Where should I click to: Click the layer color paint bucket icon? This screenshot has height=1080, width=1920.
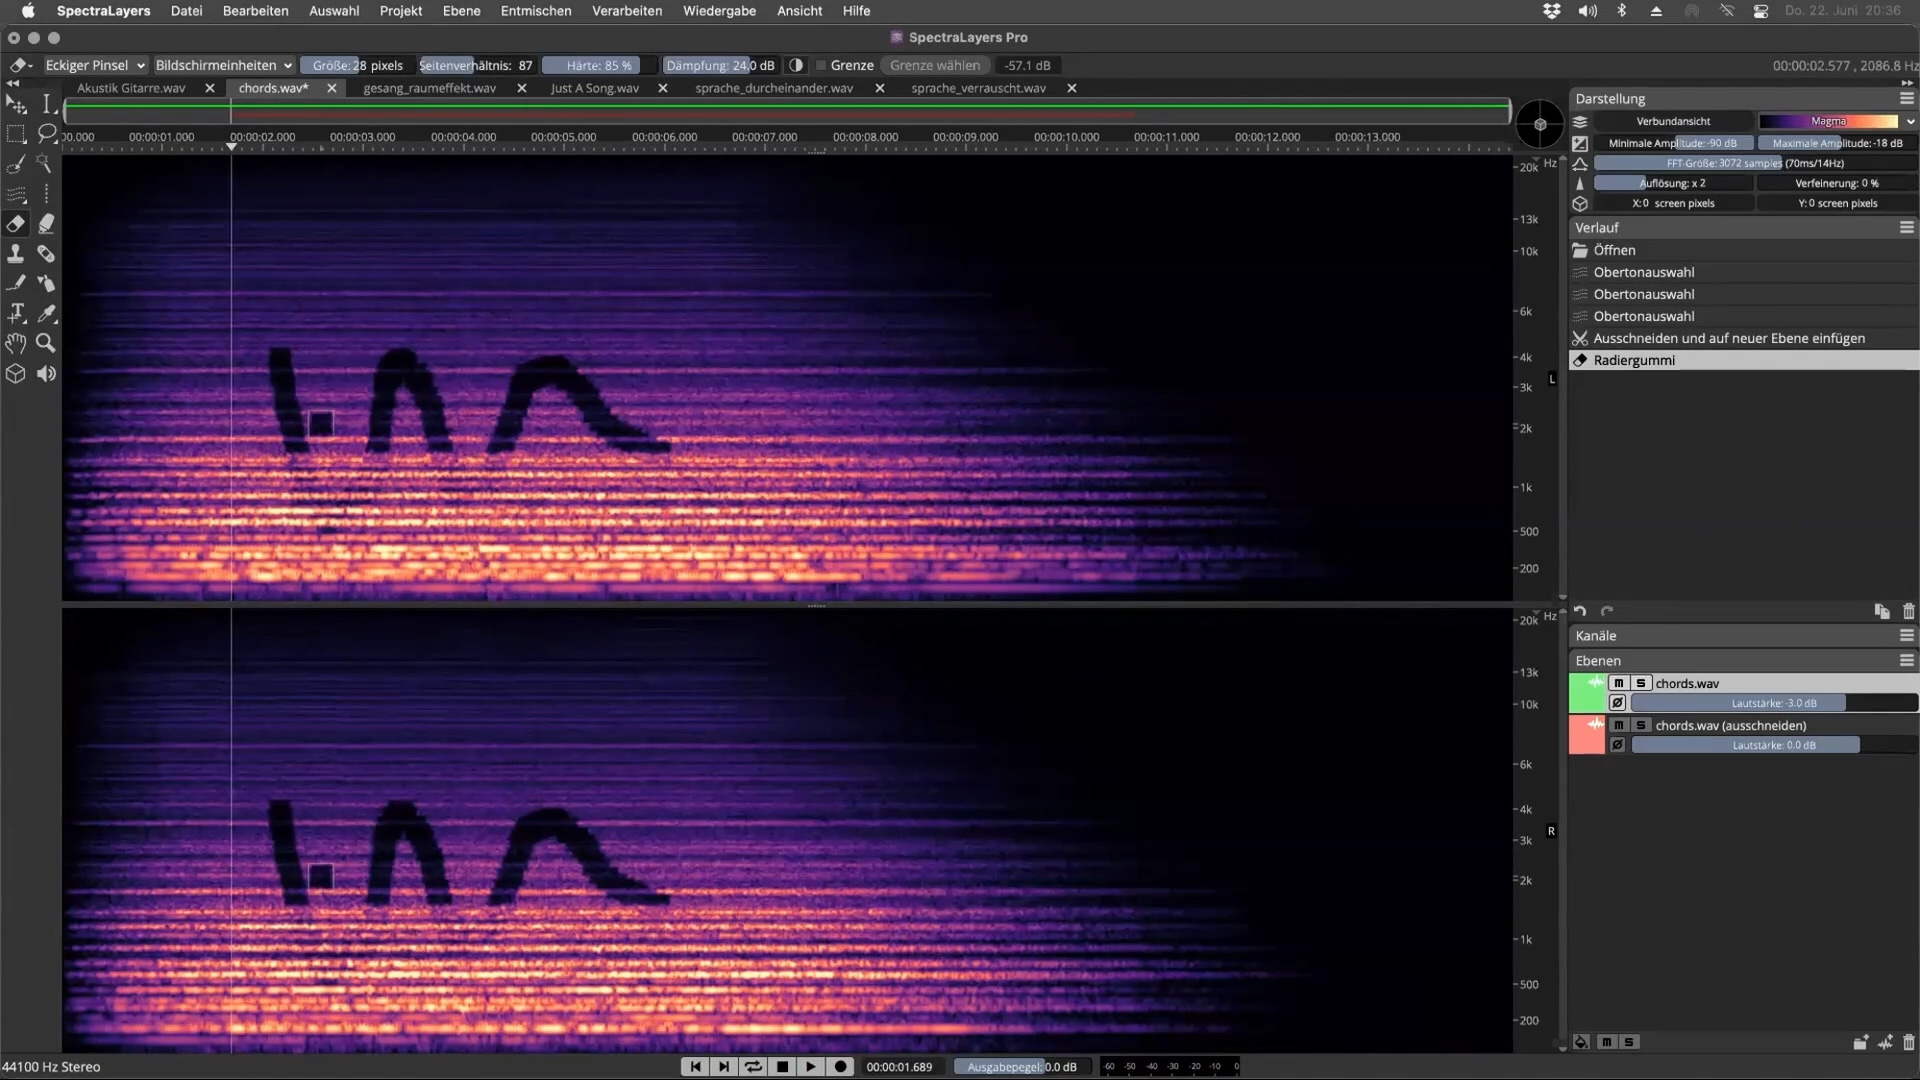(1581, 1042)
